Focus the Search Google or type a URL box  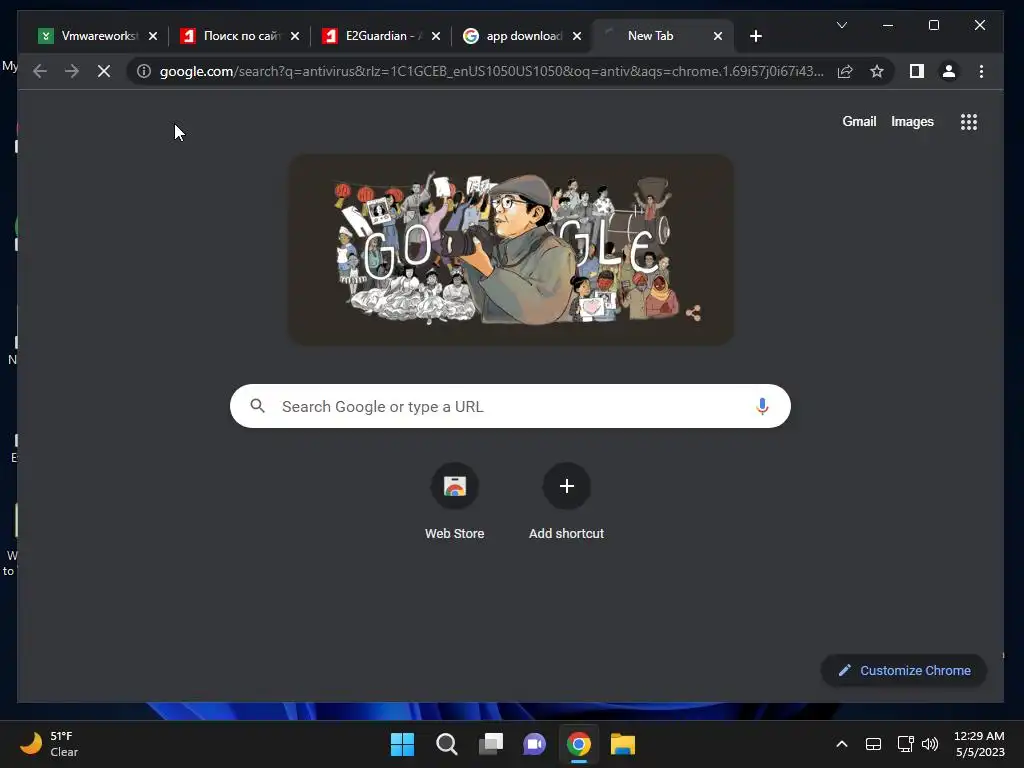click(x=510, y=406)
